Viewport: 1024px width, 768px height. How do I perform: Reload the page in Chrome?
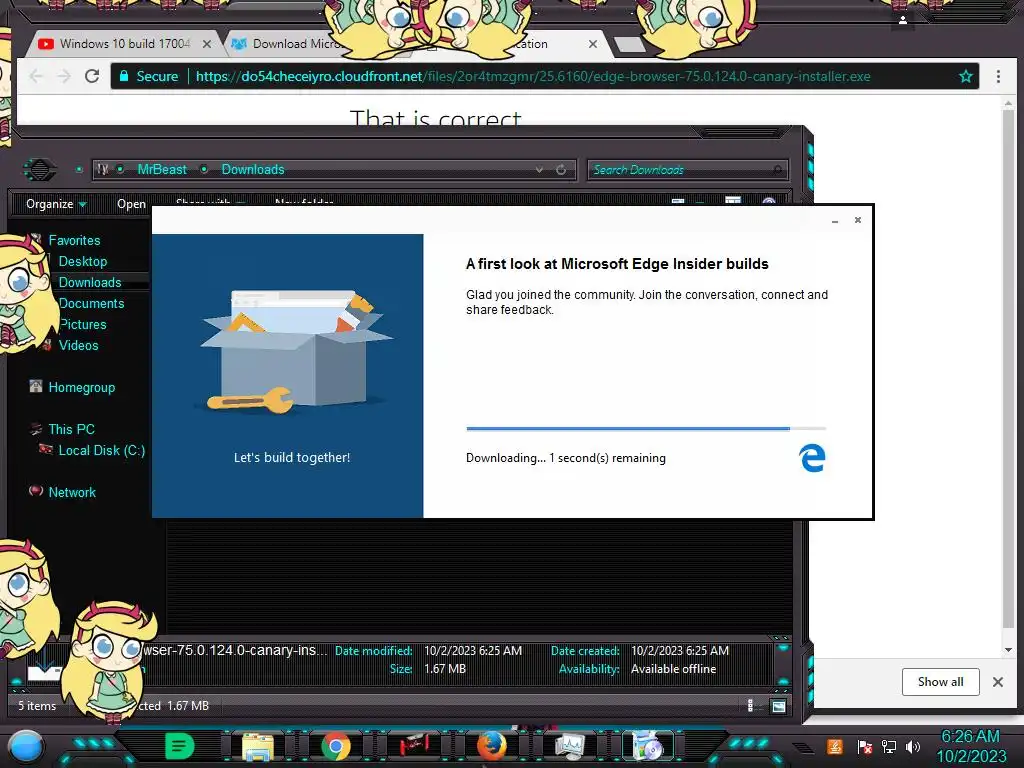click(92, 76)
